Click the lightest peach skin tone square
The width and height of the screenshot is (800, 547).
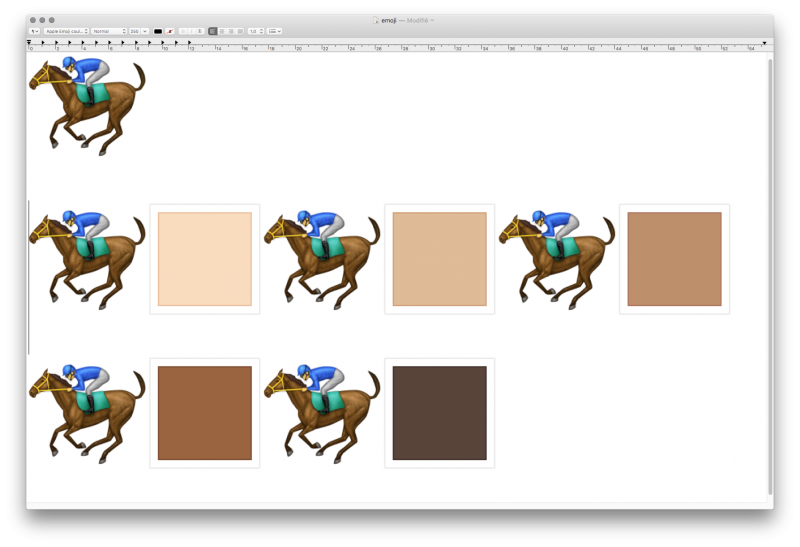click(x=205, y=259)
